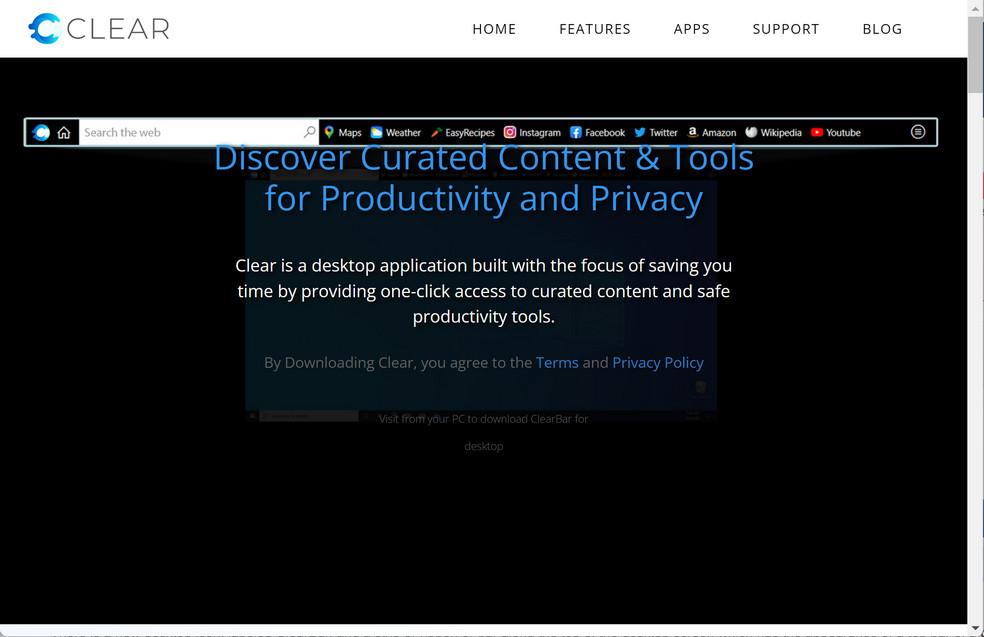Open the Wikipedia globe icon

(751, 132)
